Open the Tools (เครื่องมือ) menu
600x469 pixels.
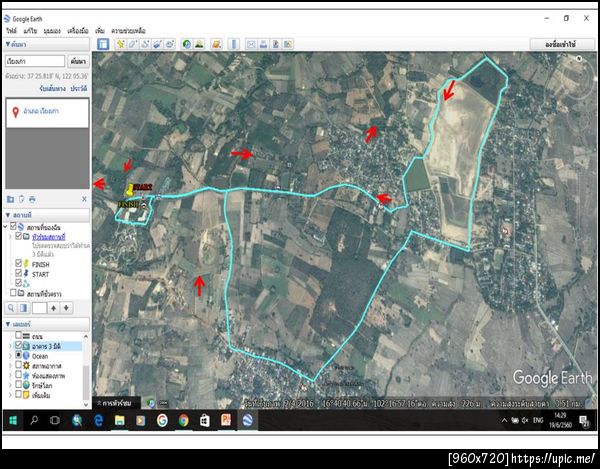coord(78,31)
